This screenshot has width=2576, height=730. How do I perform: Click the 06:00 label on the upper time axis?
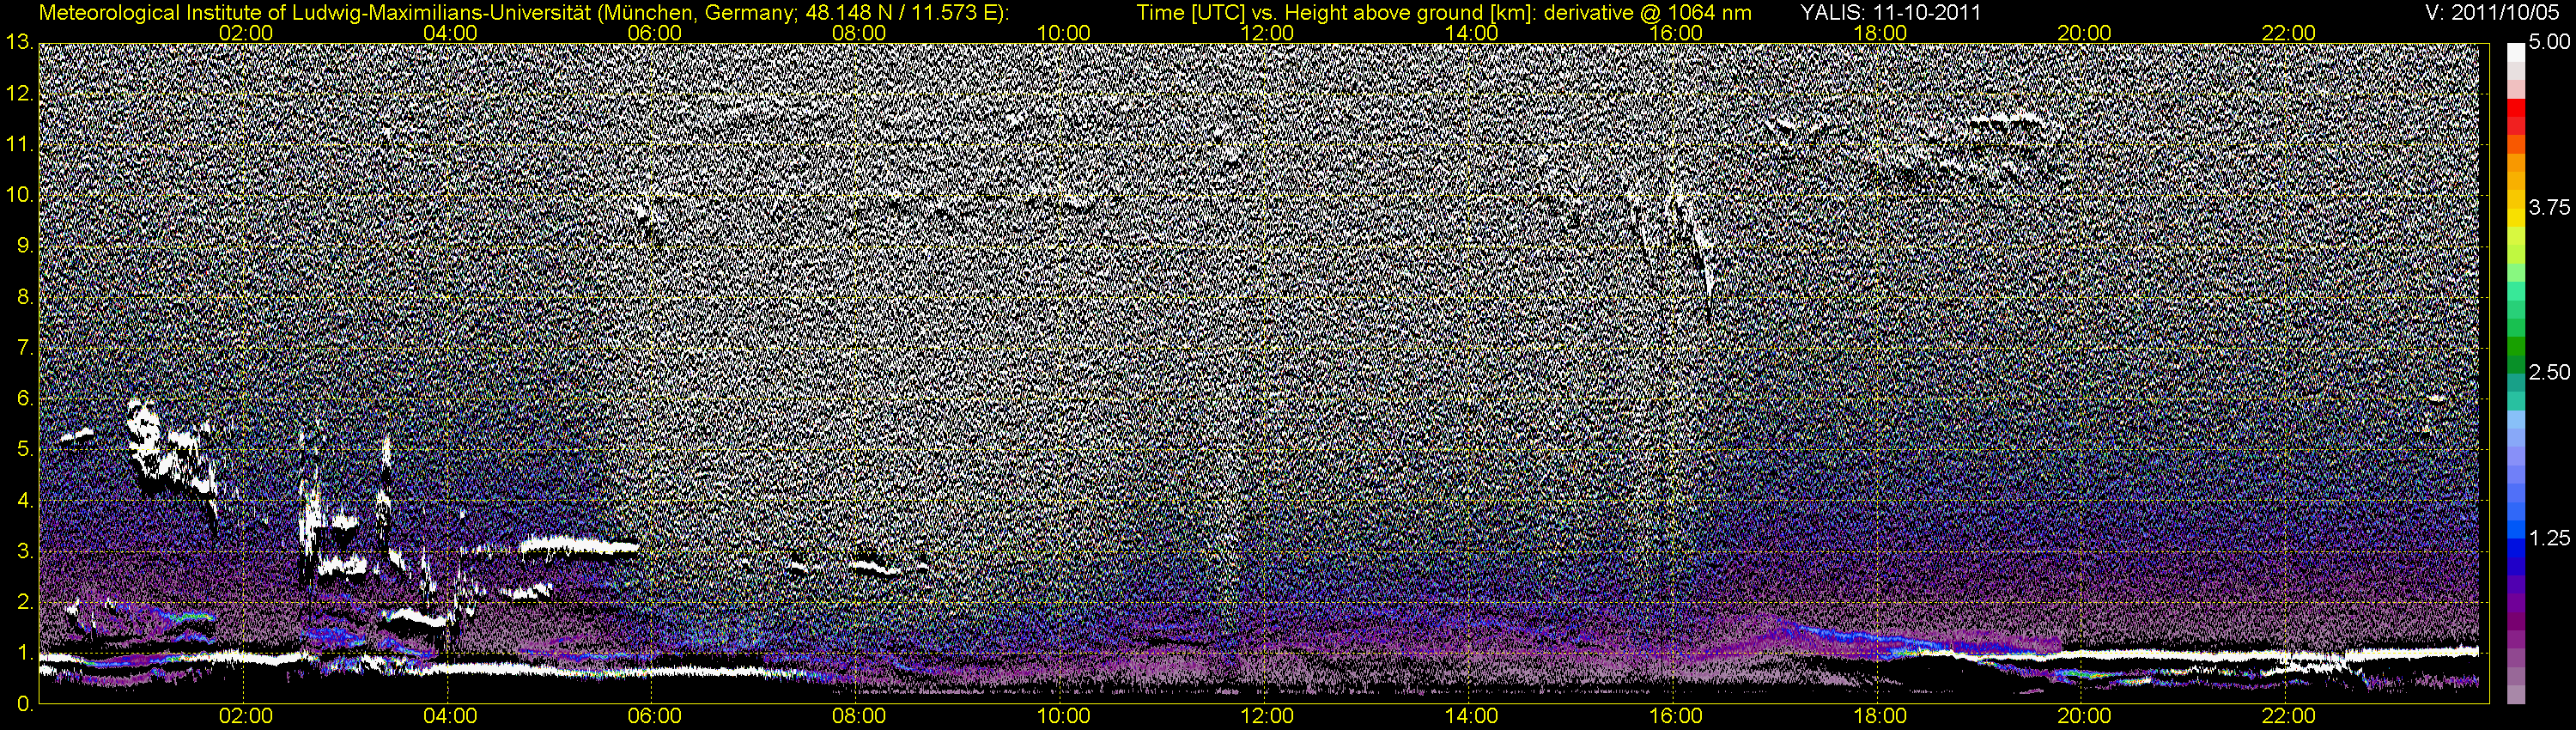(655, 33)
